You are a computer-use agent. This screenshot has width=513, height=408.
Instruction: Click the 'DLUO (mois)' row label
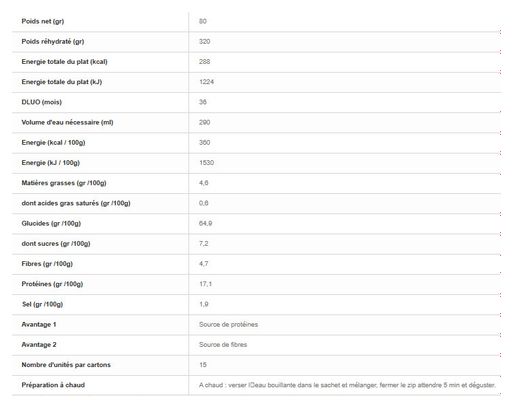click(42, 102)
